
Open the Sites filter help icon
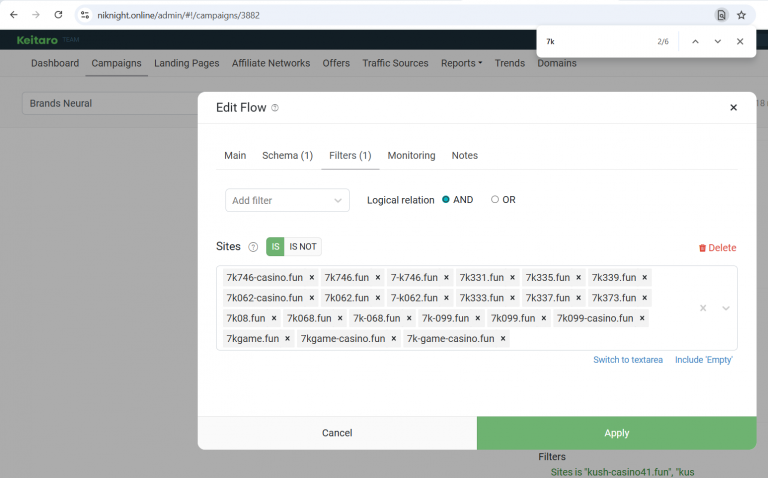[x=253, y=247]
